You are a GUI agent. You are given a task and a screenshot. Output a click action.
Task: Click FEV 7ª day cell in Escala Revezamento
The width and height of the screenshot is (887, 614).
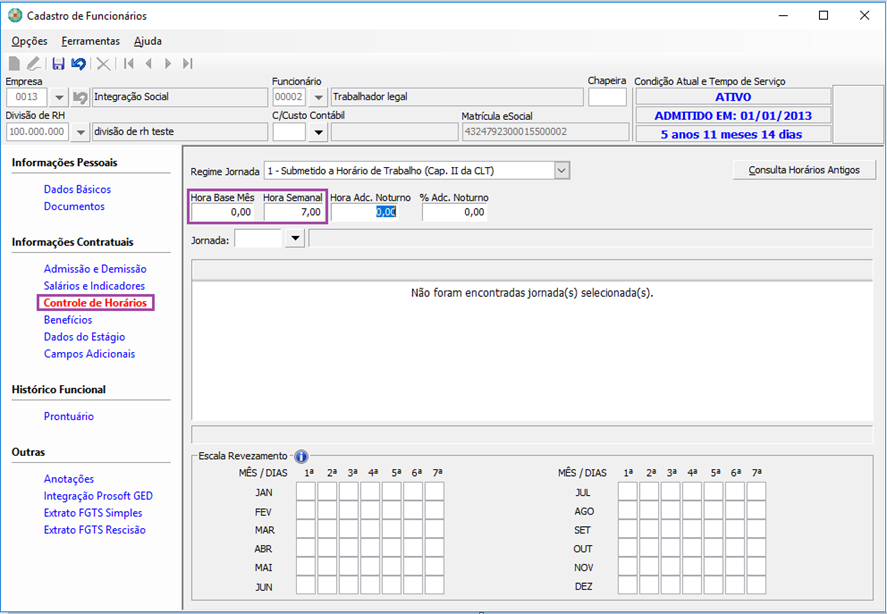click(434, 510)
